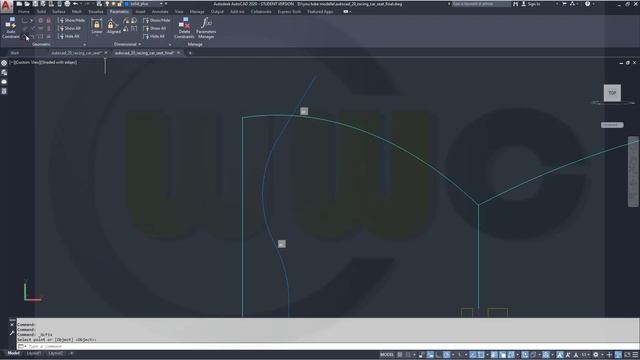Switch to the Annotate ribbon tab
The height and width of the screenshot is (360, 640).
coord(160,12)
